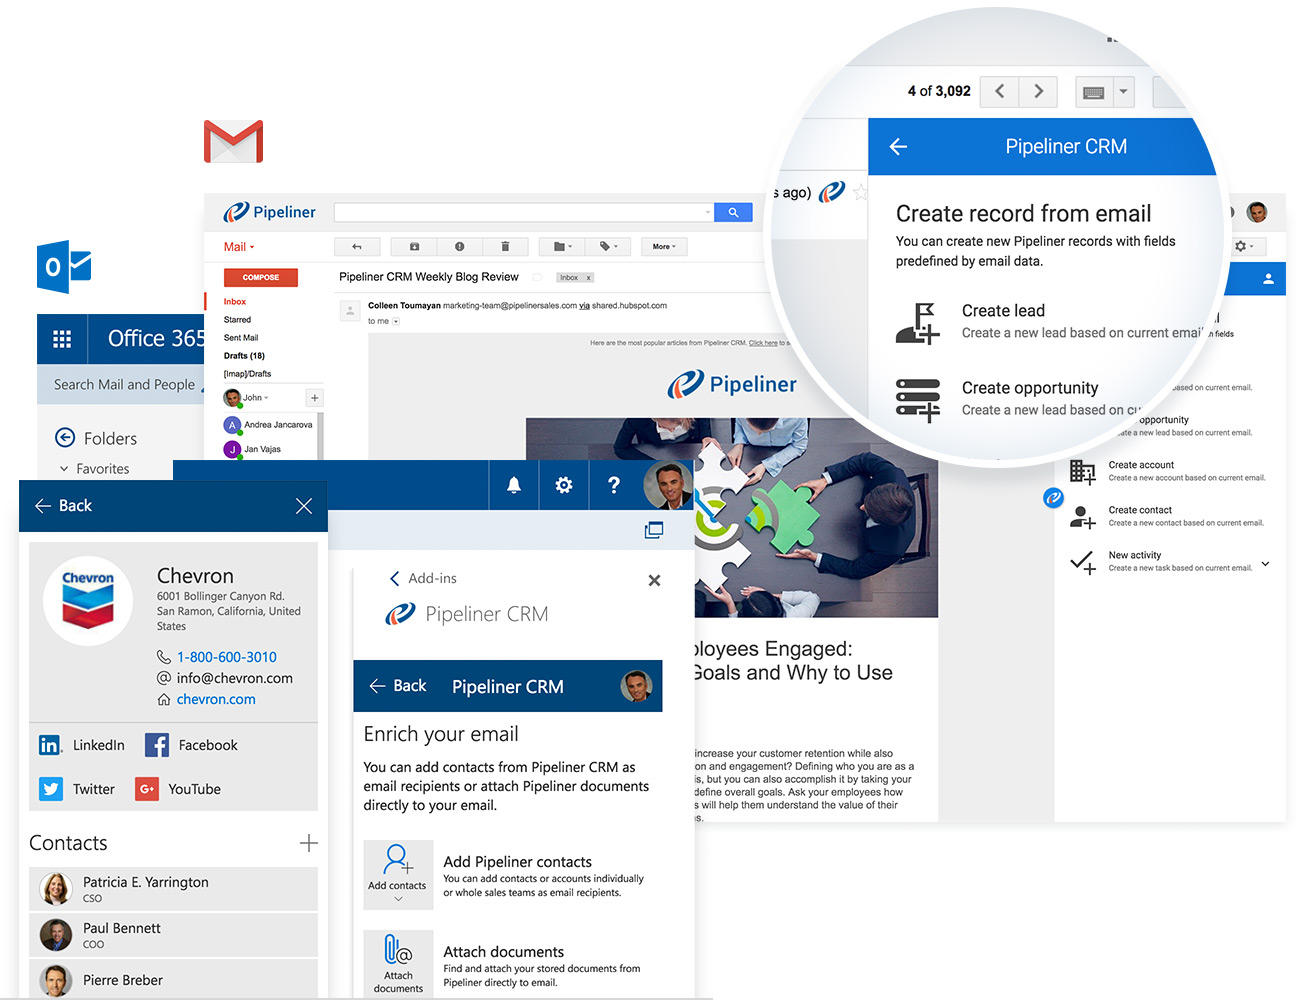This screenshot has height=1000, width=1300.
Task: Go back to Add-ins list
Action: (x=422, y=578)
